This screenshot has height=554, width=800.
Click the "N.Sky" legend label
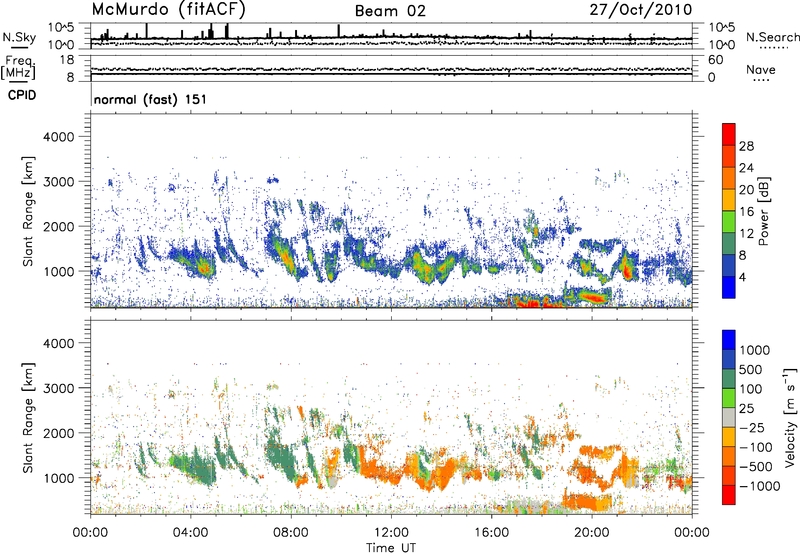(19, 37)
